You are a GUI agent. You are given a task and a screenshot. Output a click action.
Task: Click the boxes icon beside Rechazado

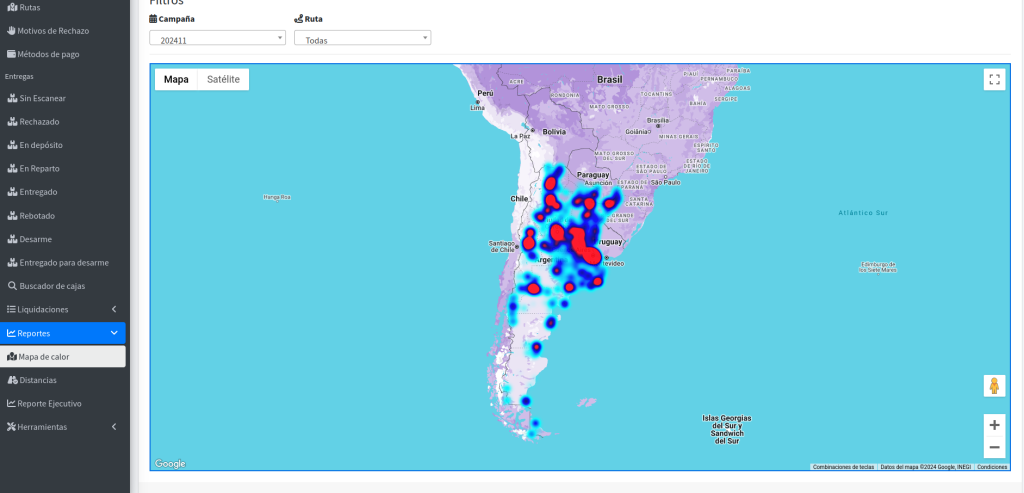(12, 122)
